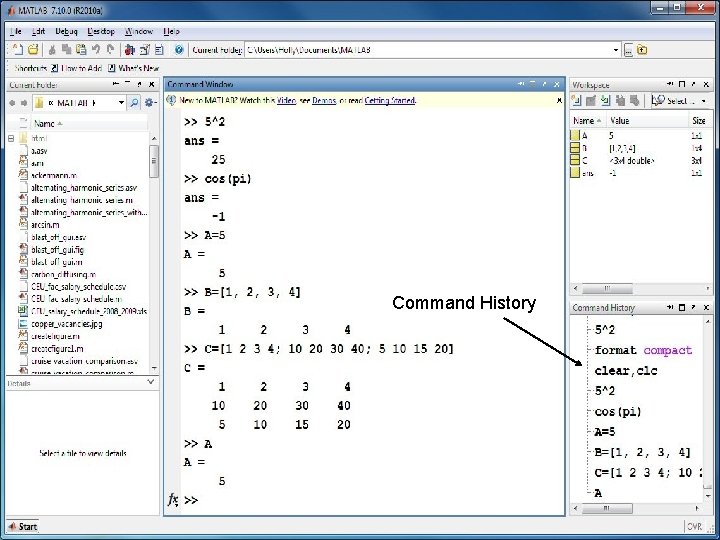
Task: Open the Window menu
Action: pyautogui.click(x=139, y=31)
